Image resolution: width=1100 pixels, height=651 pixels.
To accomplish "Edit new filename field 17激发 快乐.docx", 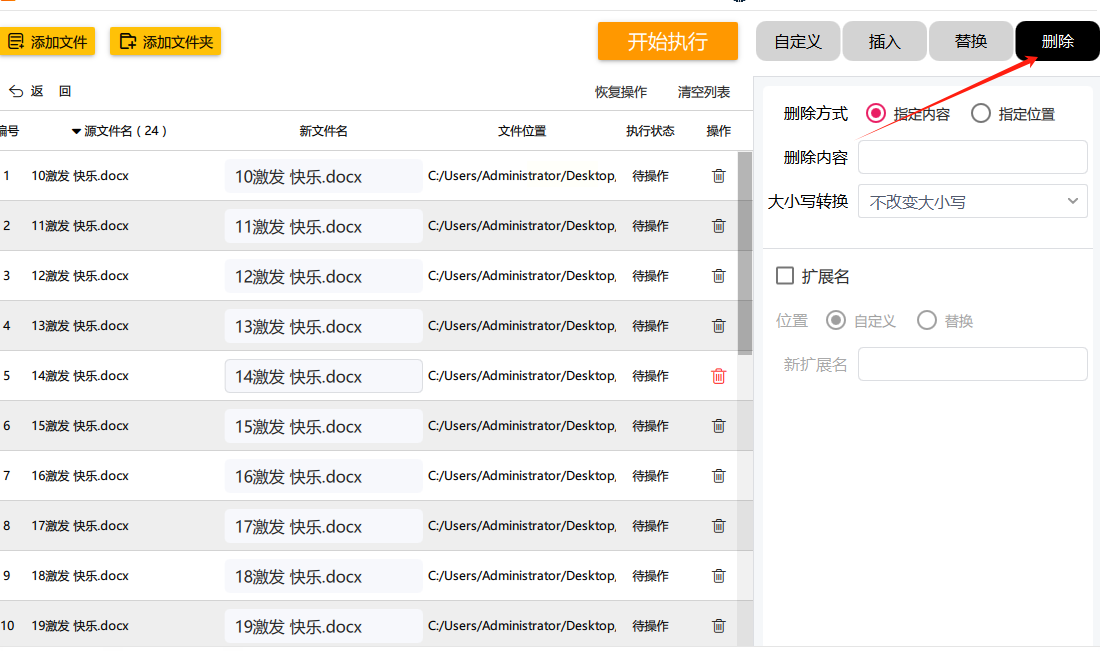I will (x=323, y=525).
